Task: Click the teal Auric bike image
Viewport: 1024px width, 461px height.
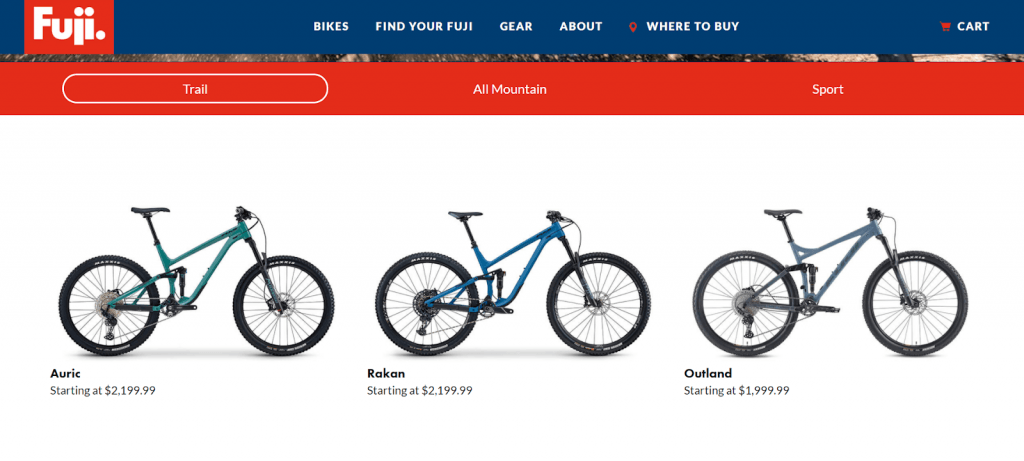Action: click(196, 281)
